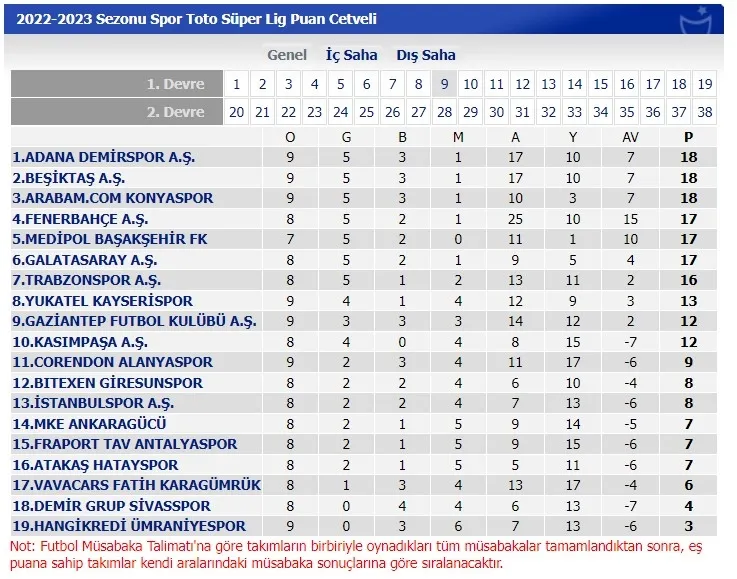
Task: Go to week 20 in 2. Devre
Action: (x=236, y=112)
